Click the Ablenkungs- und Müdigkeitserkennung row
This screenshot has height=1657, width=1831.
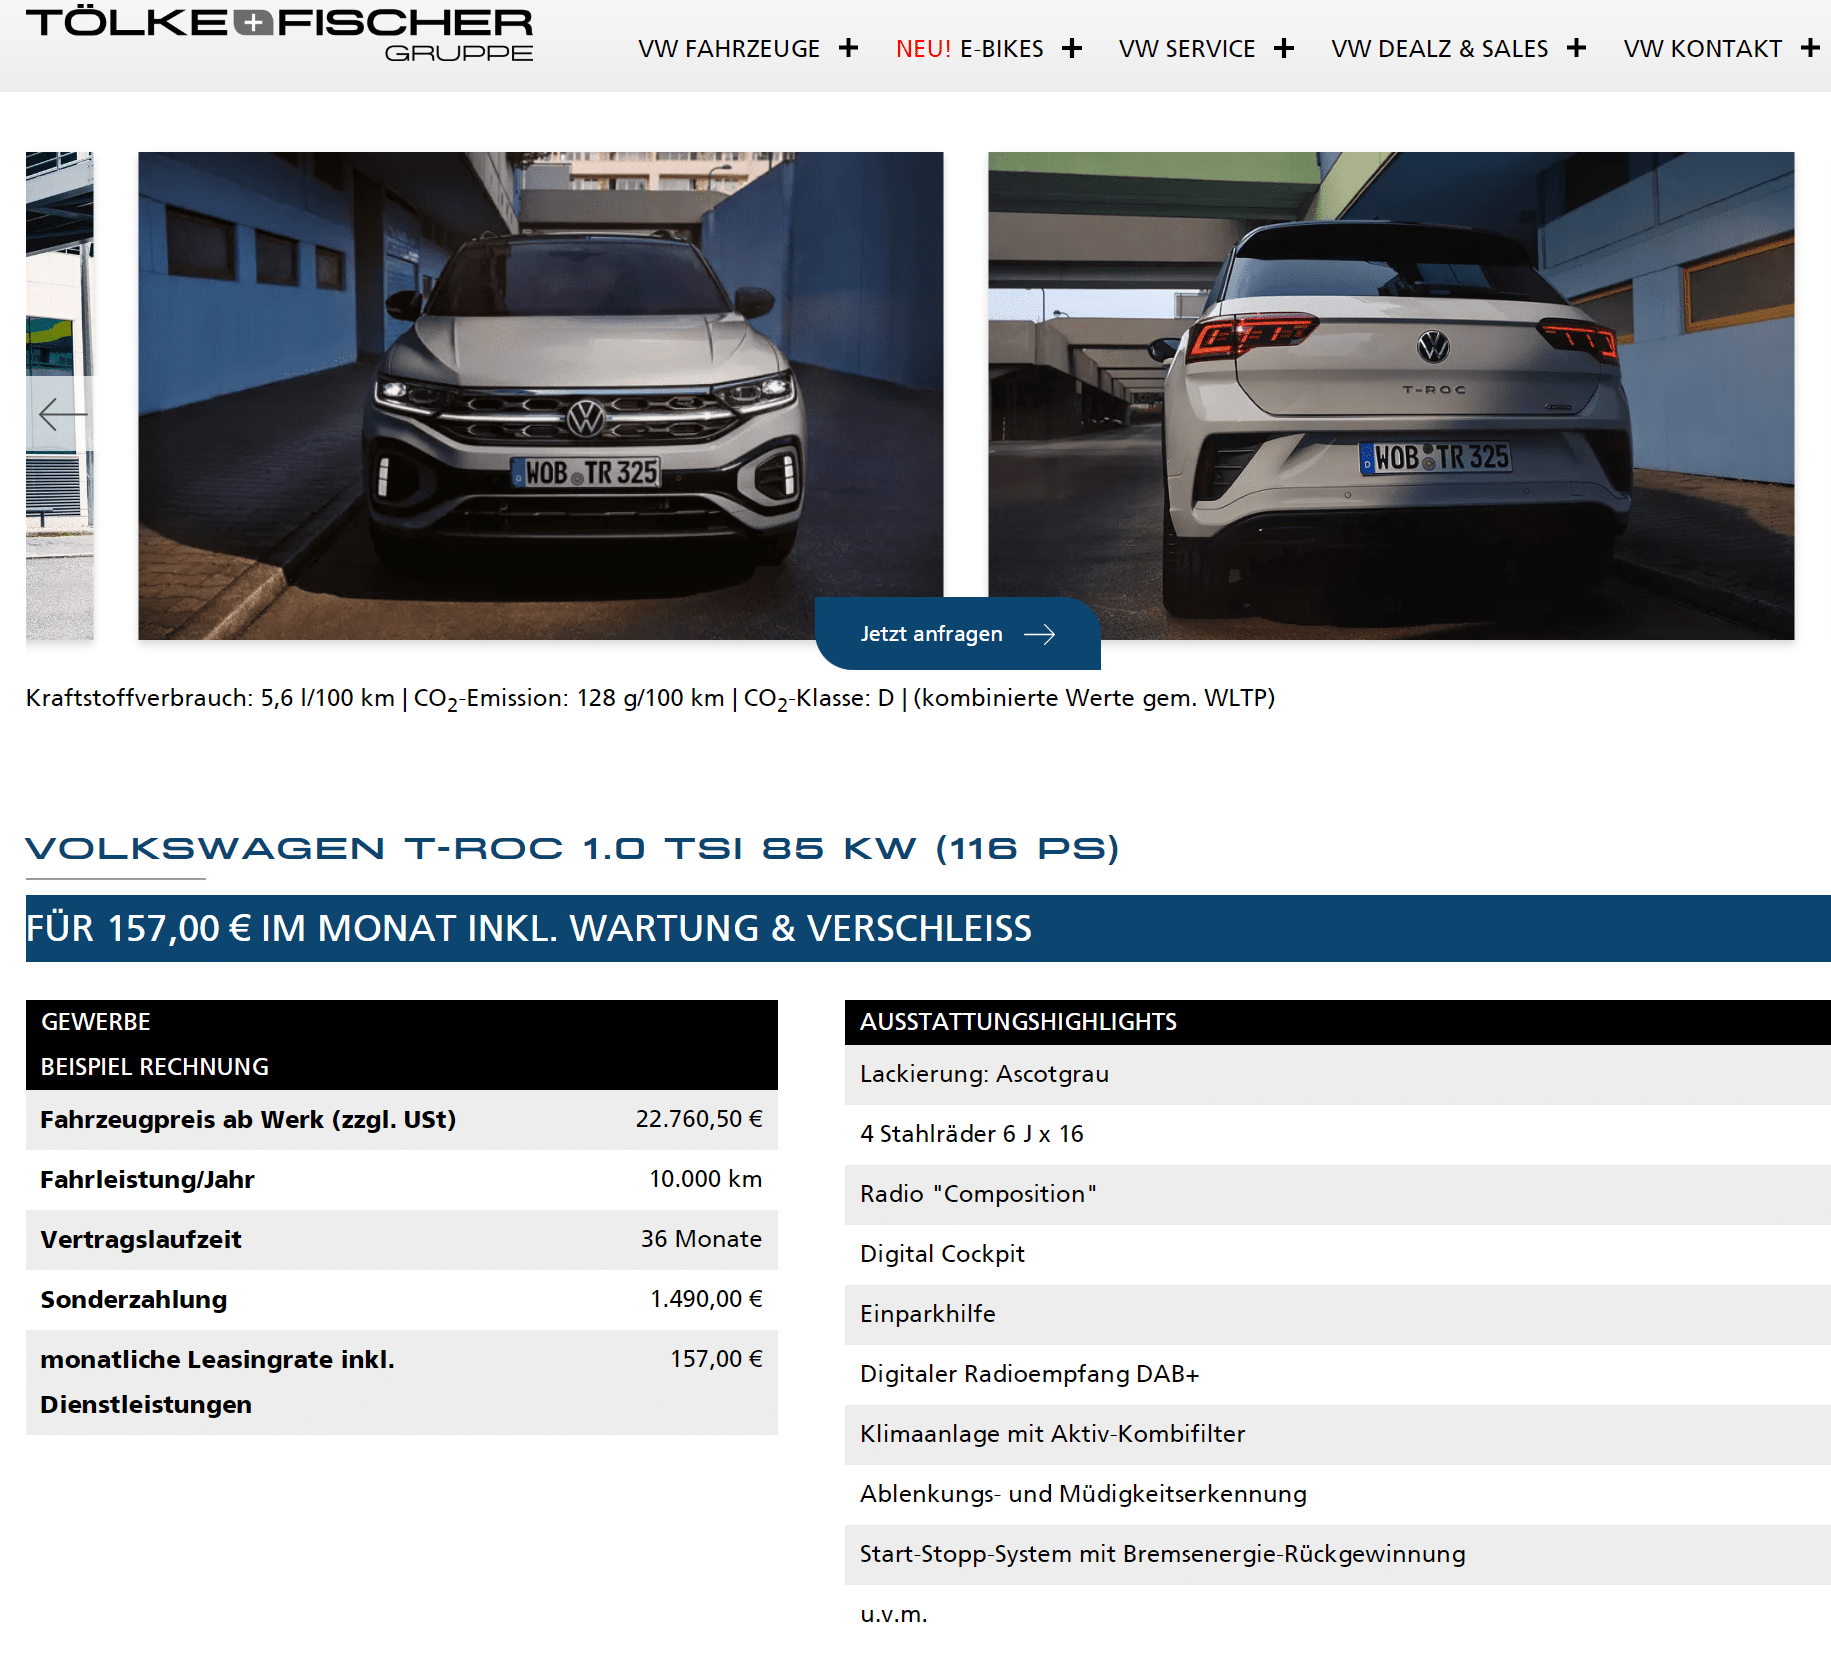click(1338, 1495)
